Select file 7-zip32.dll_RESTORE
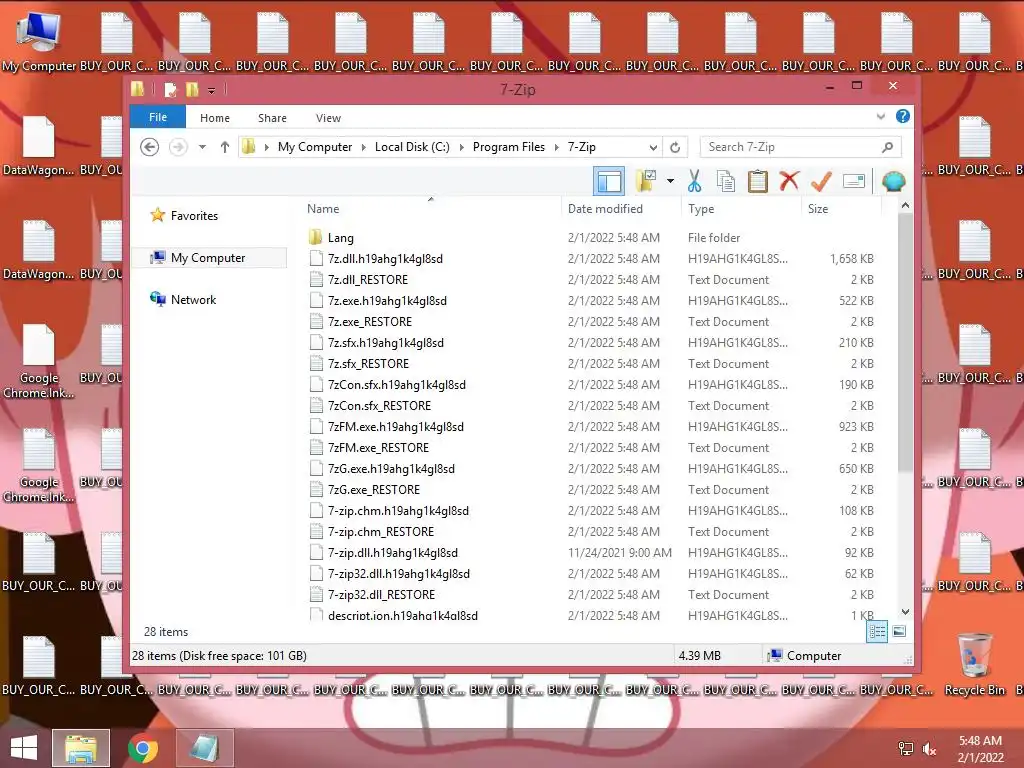Viewport: 1024px width, 768px height. point(381,594)
